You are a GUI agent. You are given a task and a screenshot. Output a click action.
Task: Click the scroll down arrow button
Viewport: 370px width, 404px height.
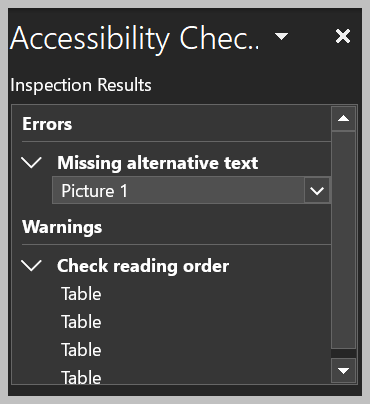(x=343, y=371)
